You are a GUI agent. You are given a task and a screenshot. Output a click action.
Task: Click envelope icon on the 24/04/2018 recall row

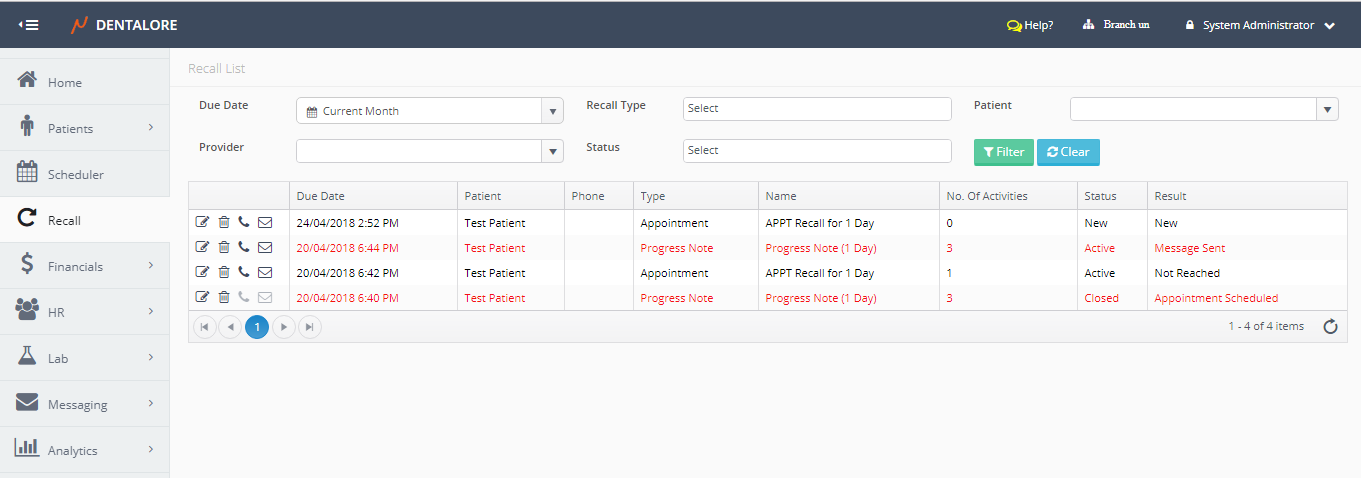point(265,223)
